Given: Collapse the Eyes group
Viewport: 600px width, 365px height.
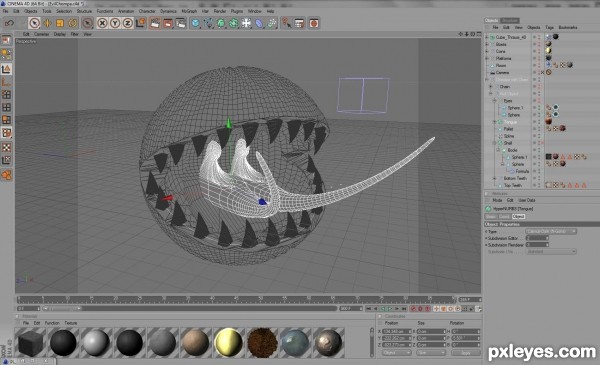Looking at the screenshot, I should [494, 101].
